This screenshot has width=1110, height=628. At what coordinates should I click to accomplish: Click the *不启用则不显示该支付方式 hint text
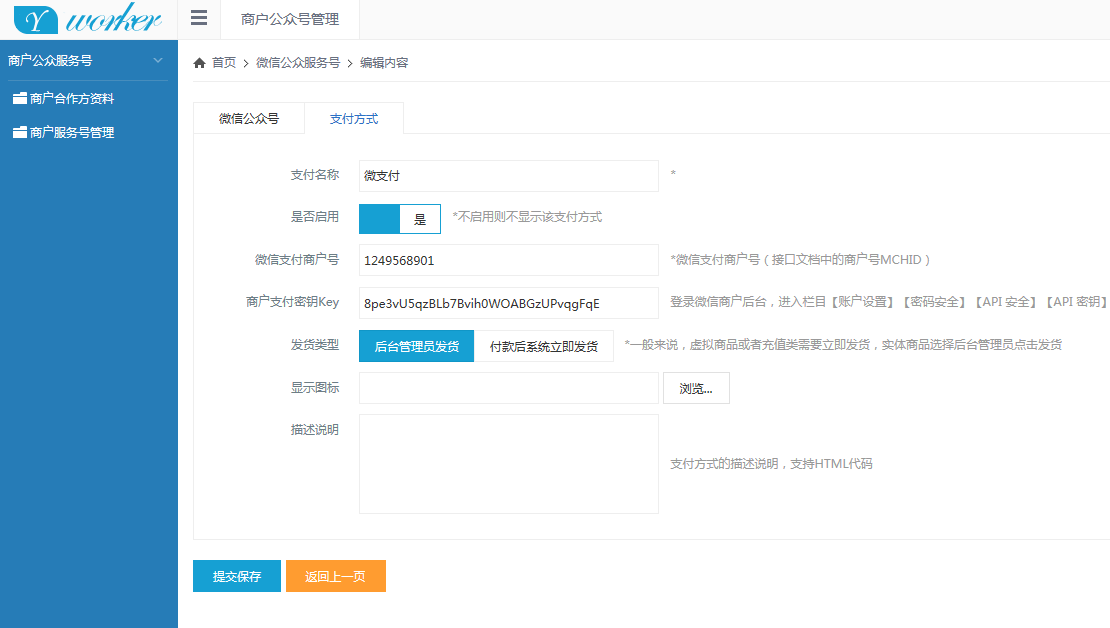527,217
